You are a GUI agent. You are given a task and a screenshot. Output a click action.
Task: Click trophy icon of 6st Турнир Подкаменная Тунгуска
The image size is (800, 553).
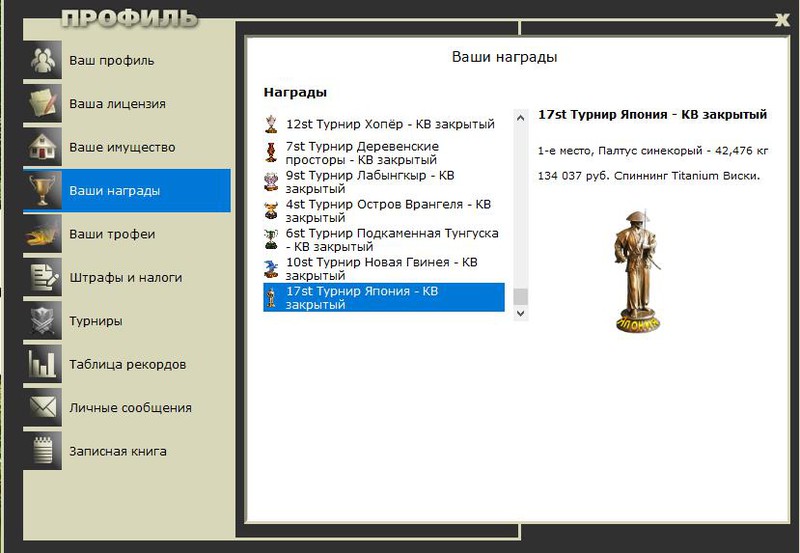271,240
